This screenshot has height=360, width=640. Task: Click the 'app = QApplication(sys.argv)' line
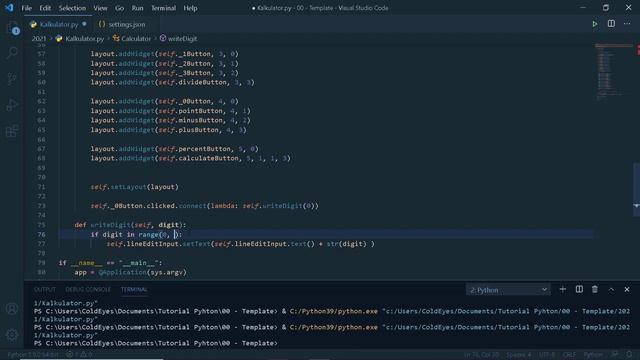[x=130, y=272]
